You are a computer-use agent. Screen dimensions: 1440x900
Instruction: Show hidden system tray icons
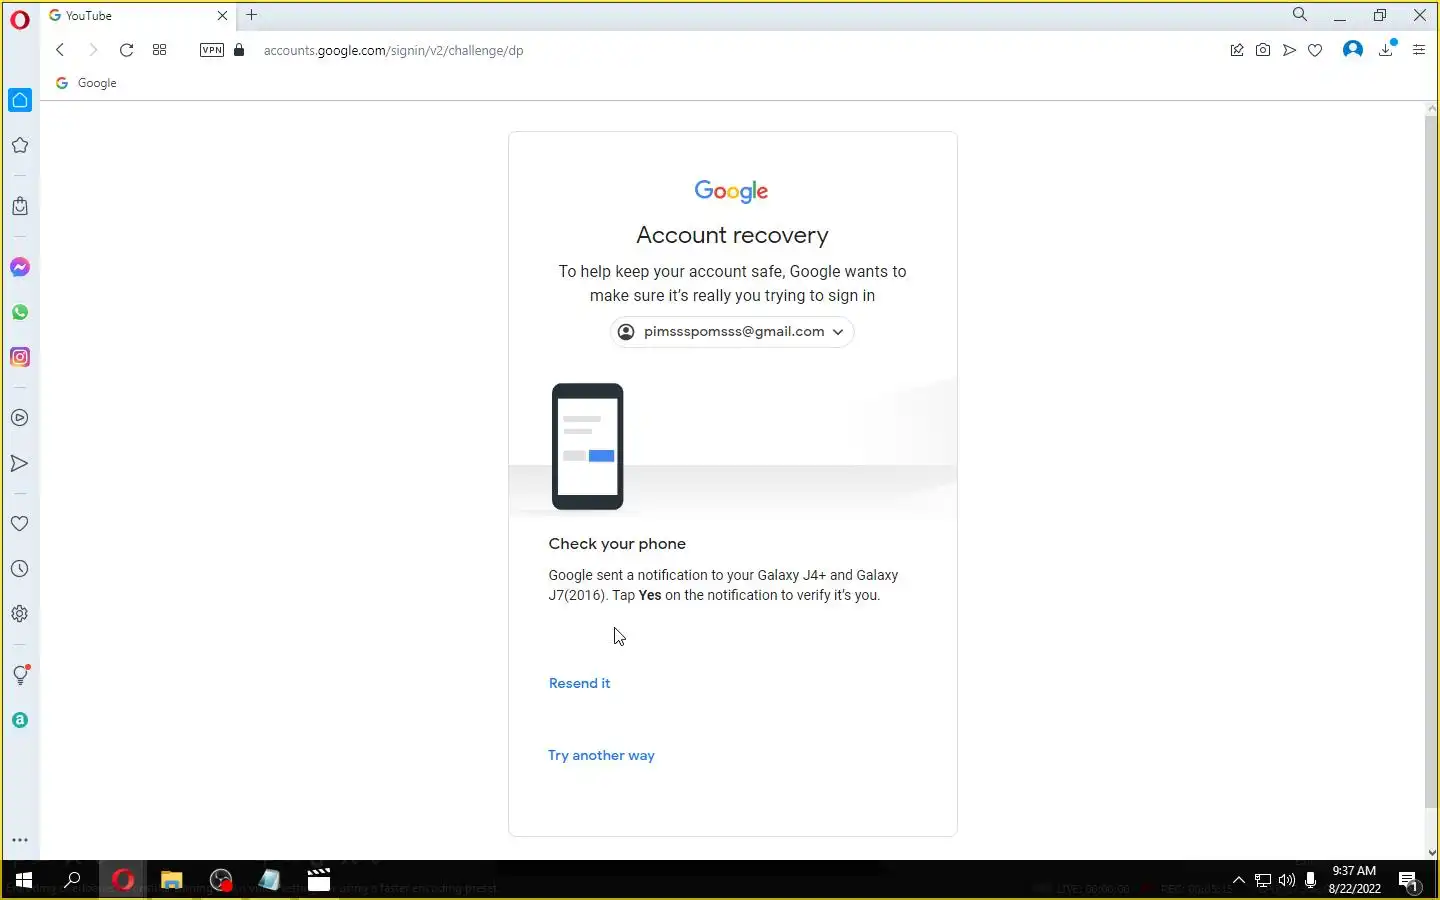[x=1238, y=880]
